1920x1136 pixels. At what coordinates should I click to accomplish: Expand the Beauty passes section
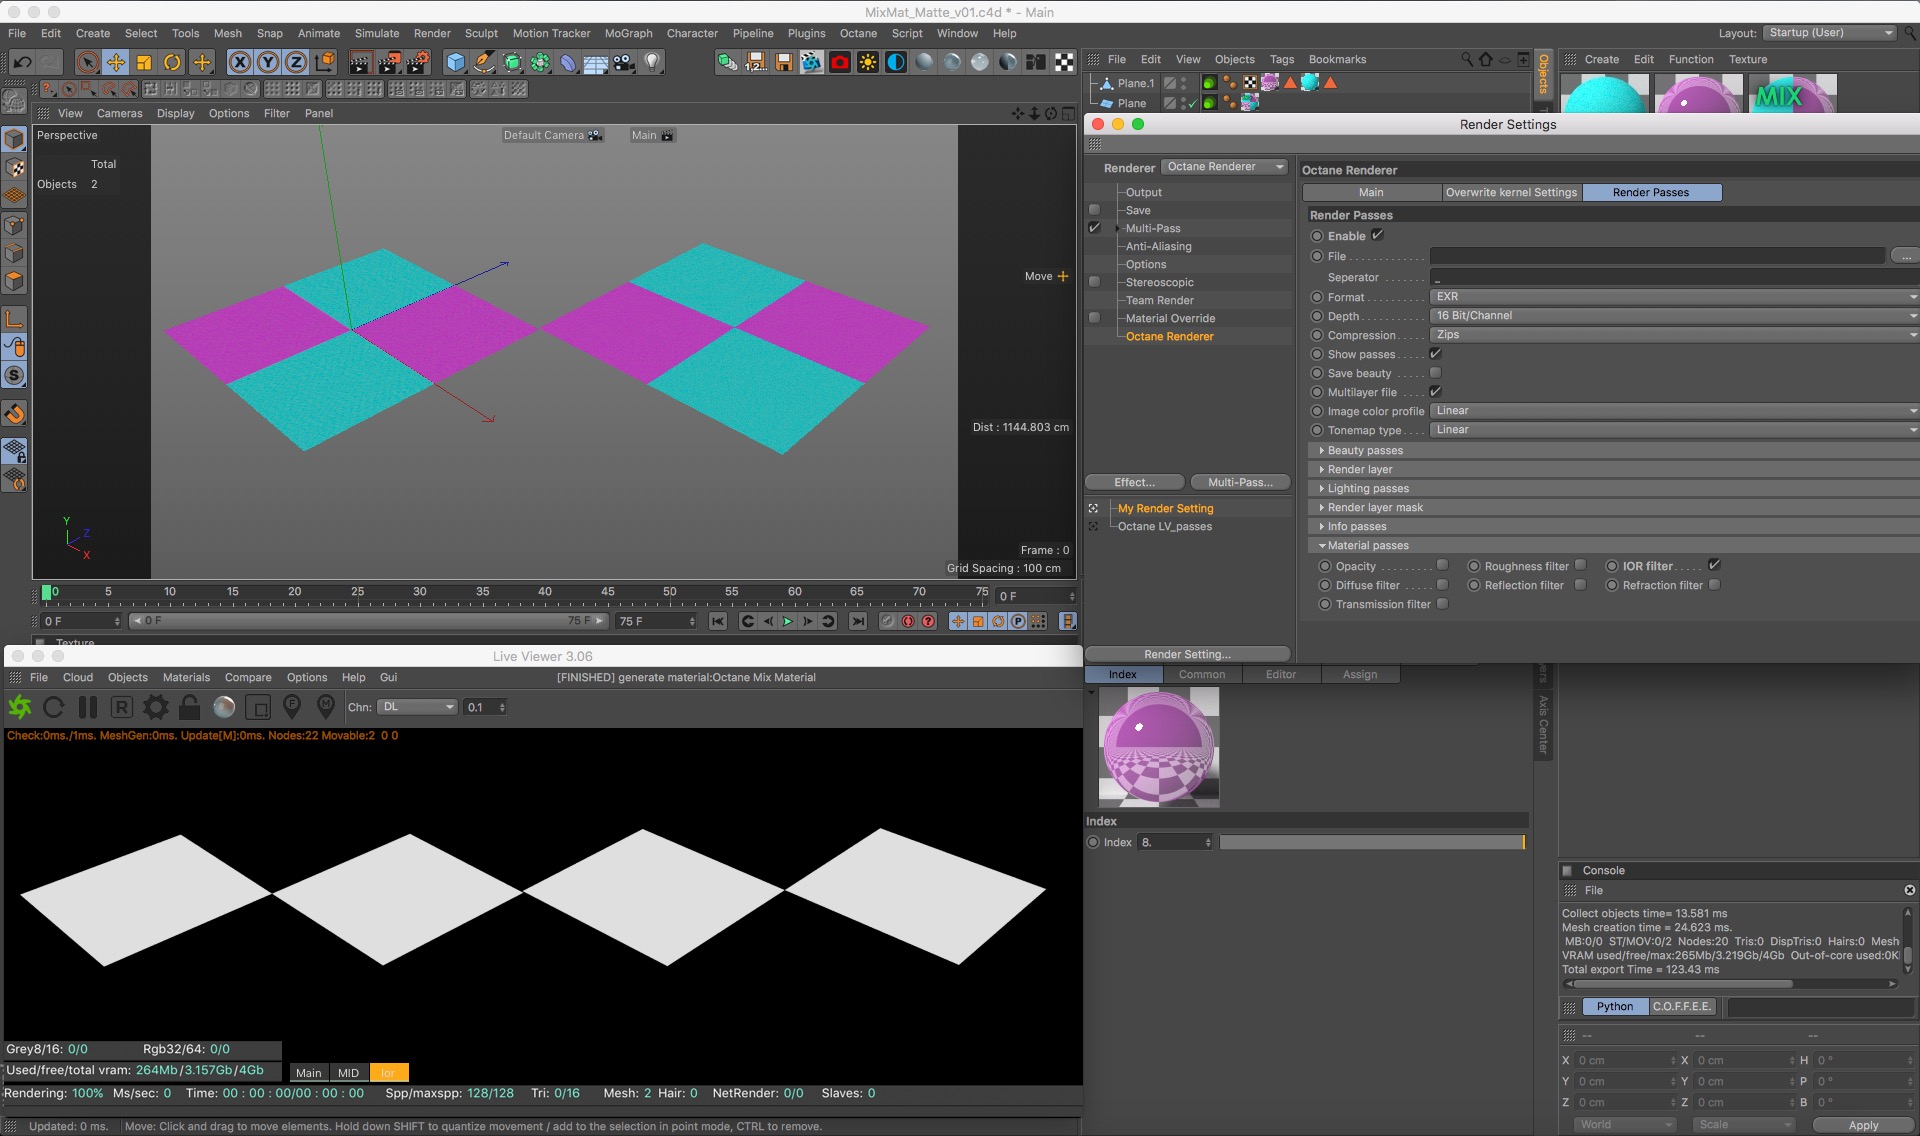tap(1365, 450)
